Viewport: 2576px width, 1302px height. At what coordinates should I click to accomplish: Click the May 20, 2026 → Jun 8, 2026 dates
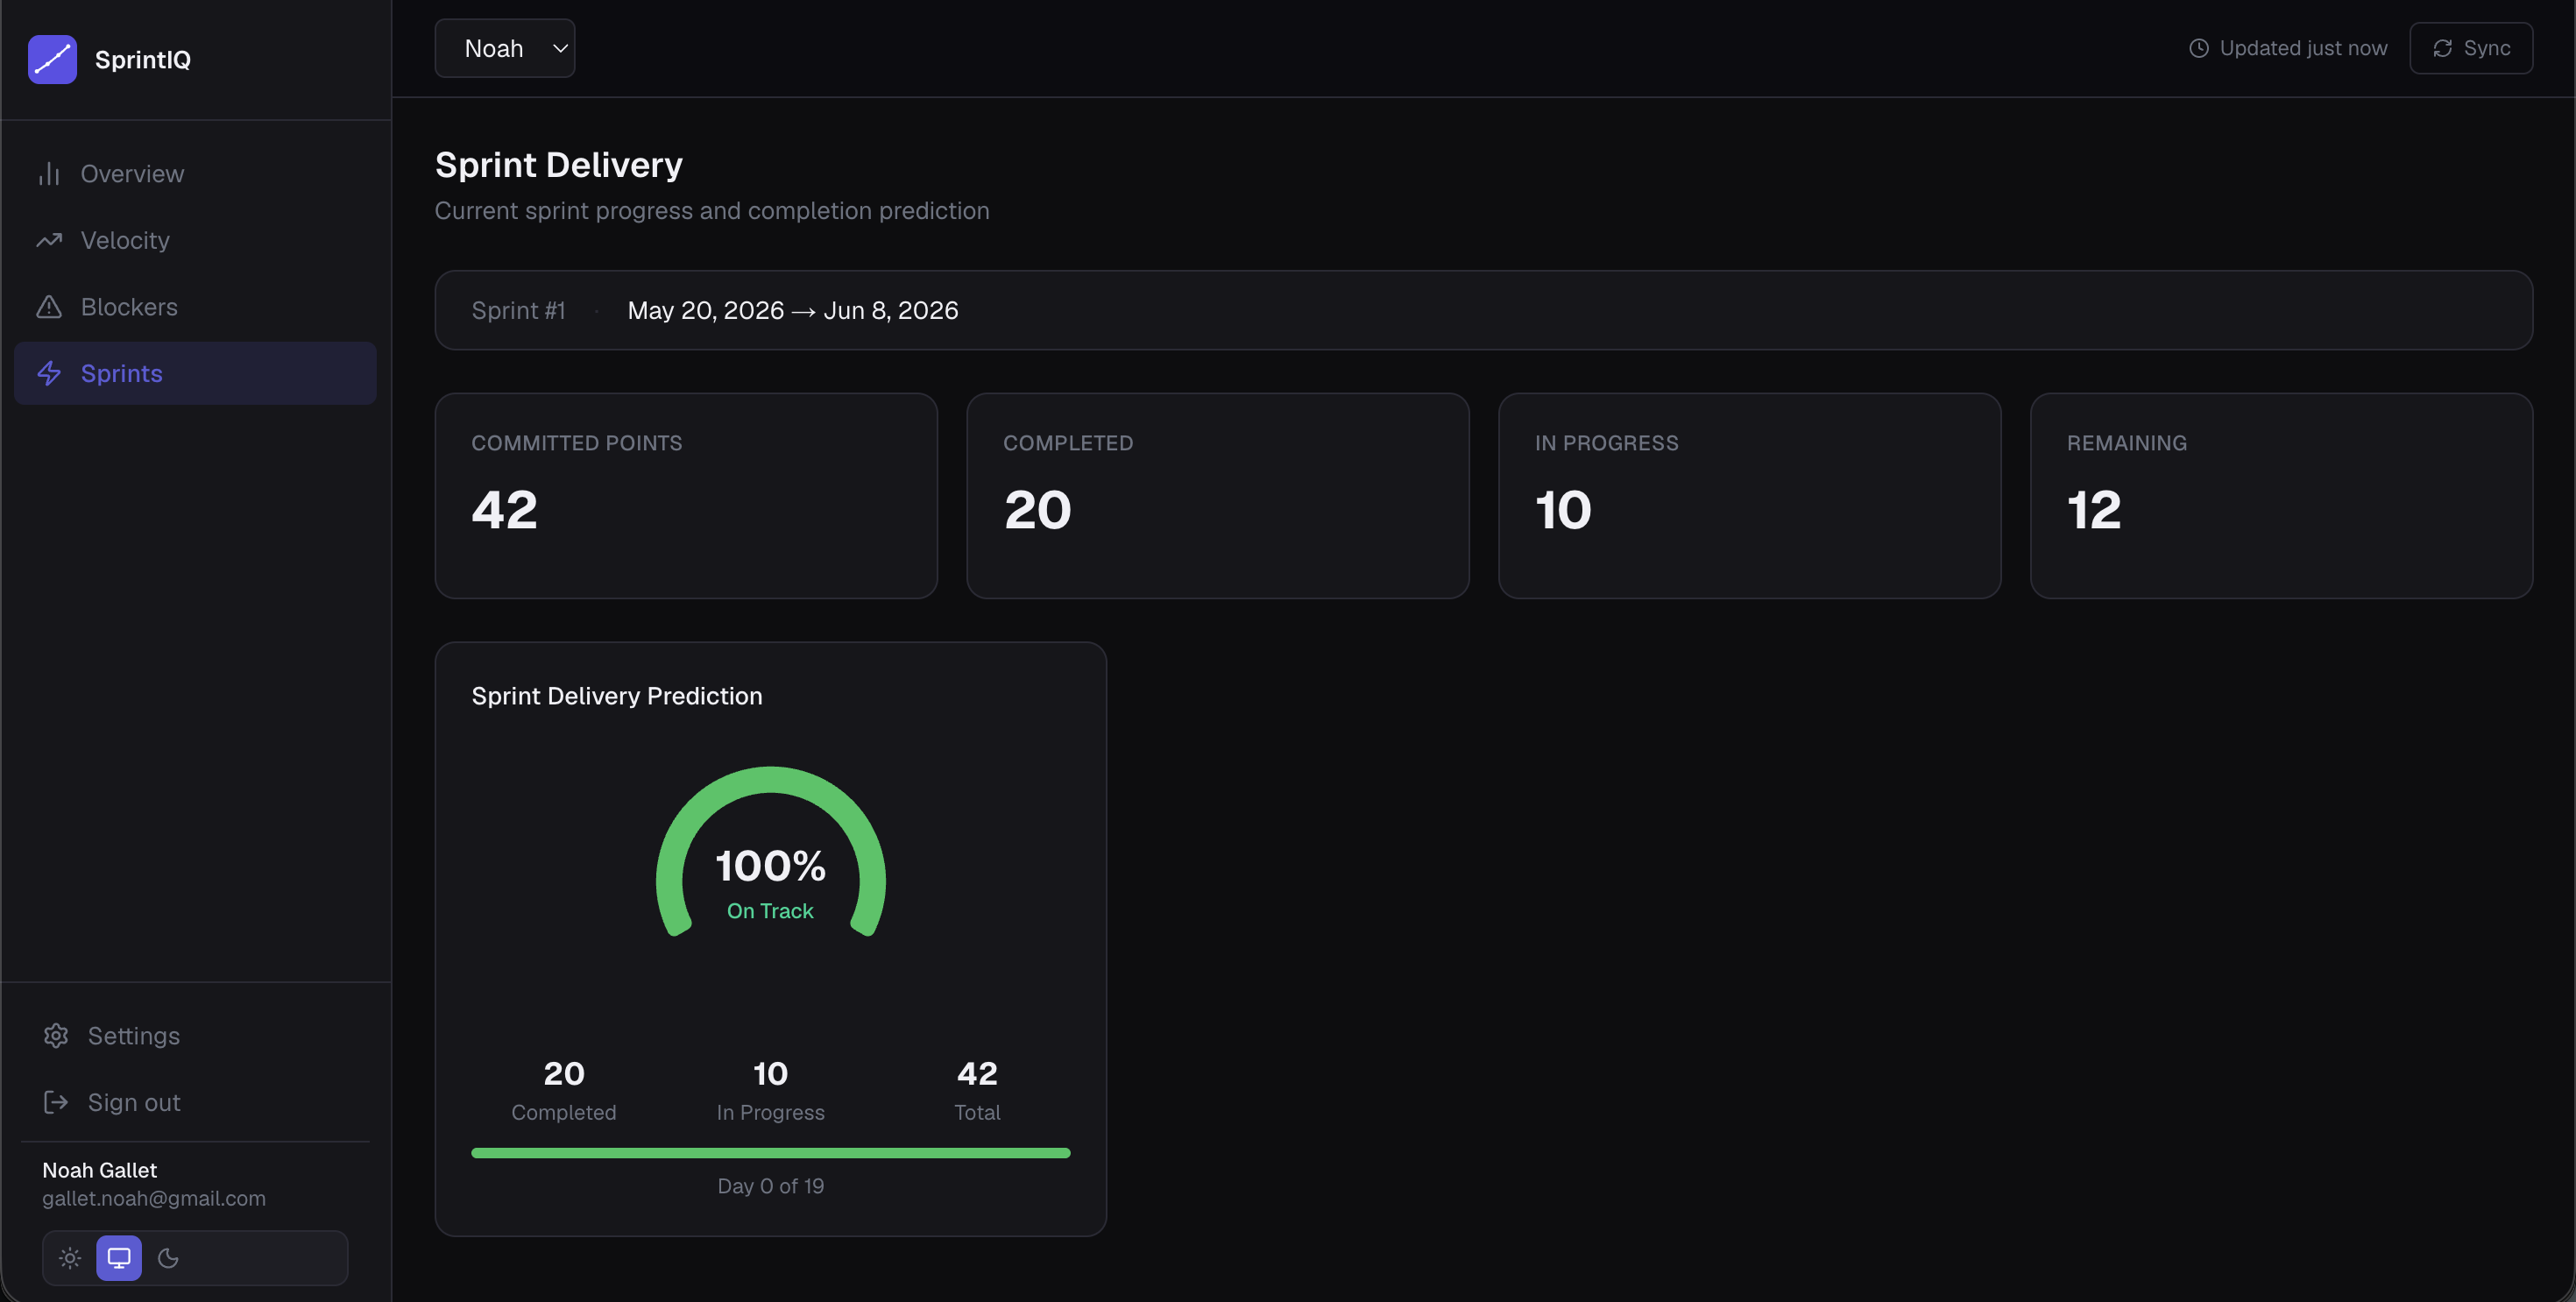coord(793,311)
